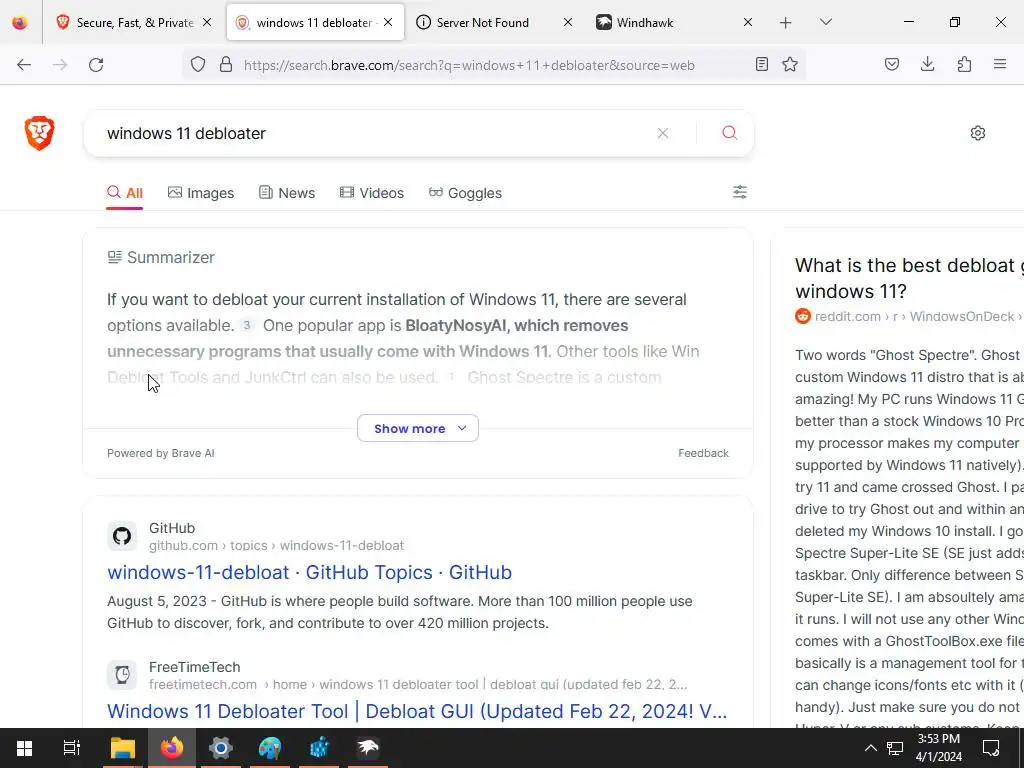1024x768 pixels.
Task: Click the padlock site security icon
Action: click(226, 64)
